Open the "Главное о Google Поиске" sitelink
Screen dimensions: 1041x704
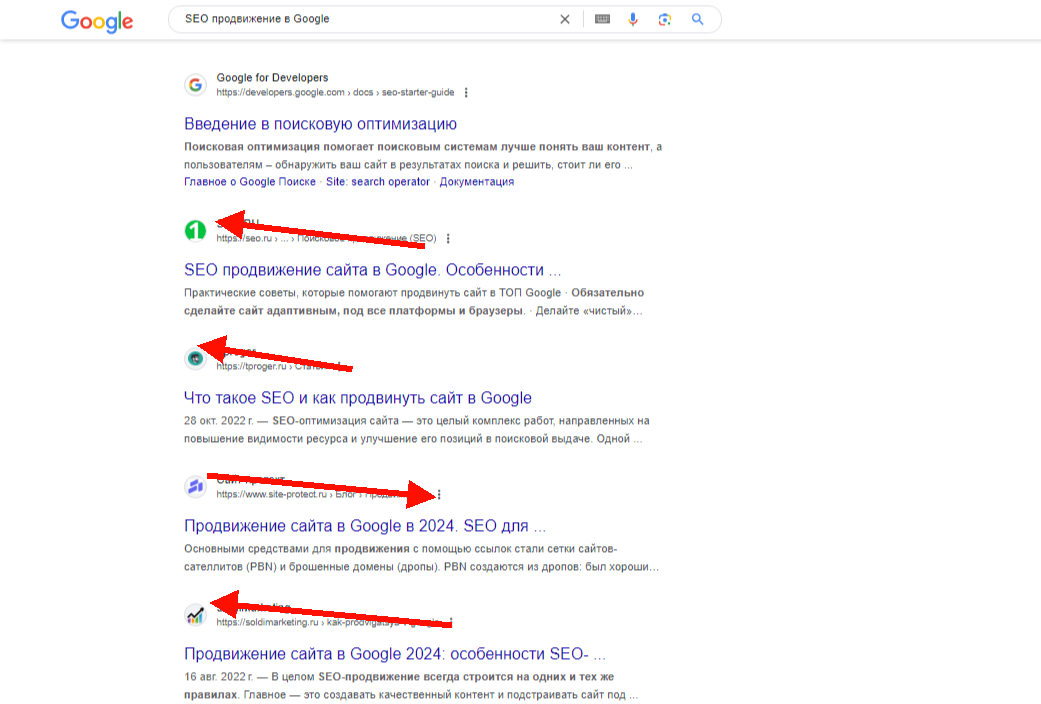click(x=249, y=182)
